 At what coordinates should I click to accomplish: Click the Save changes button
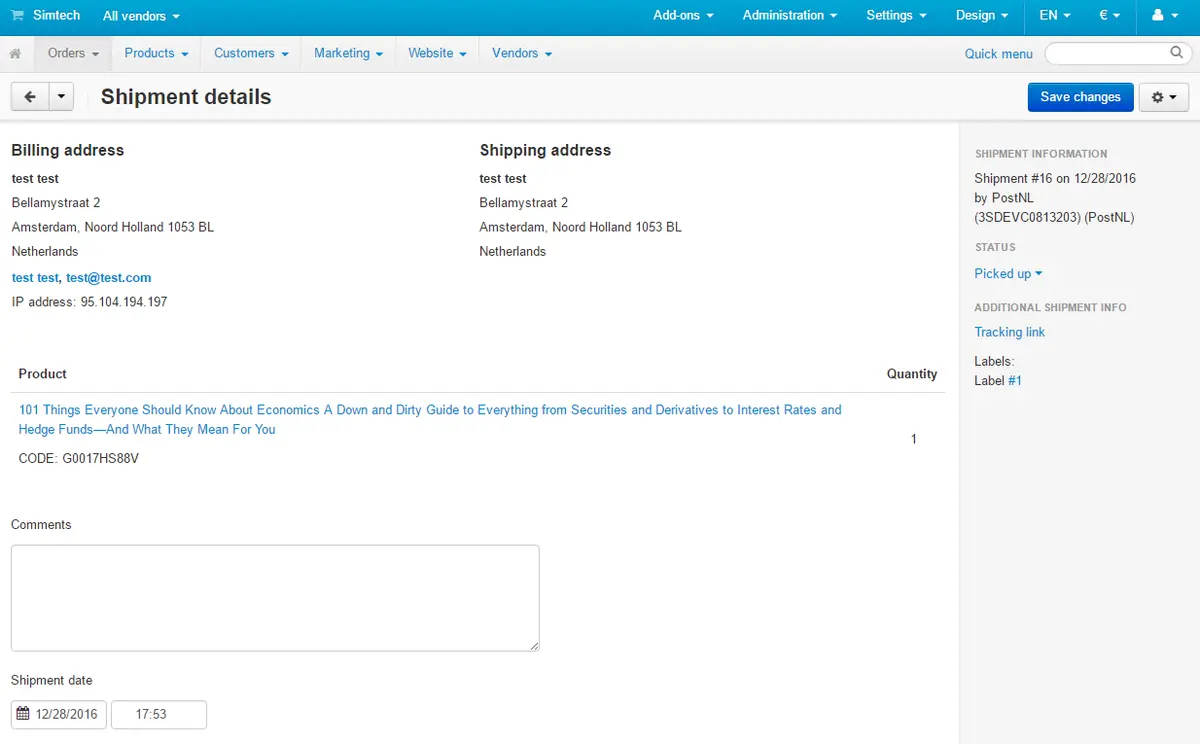pos(1080,97)
